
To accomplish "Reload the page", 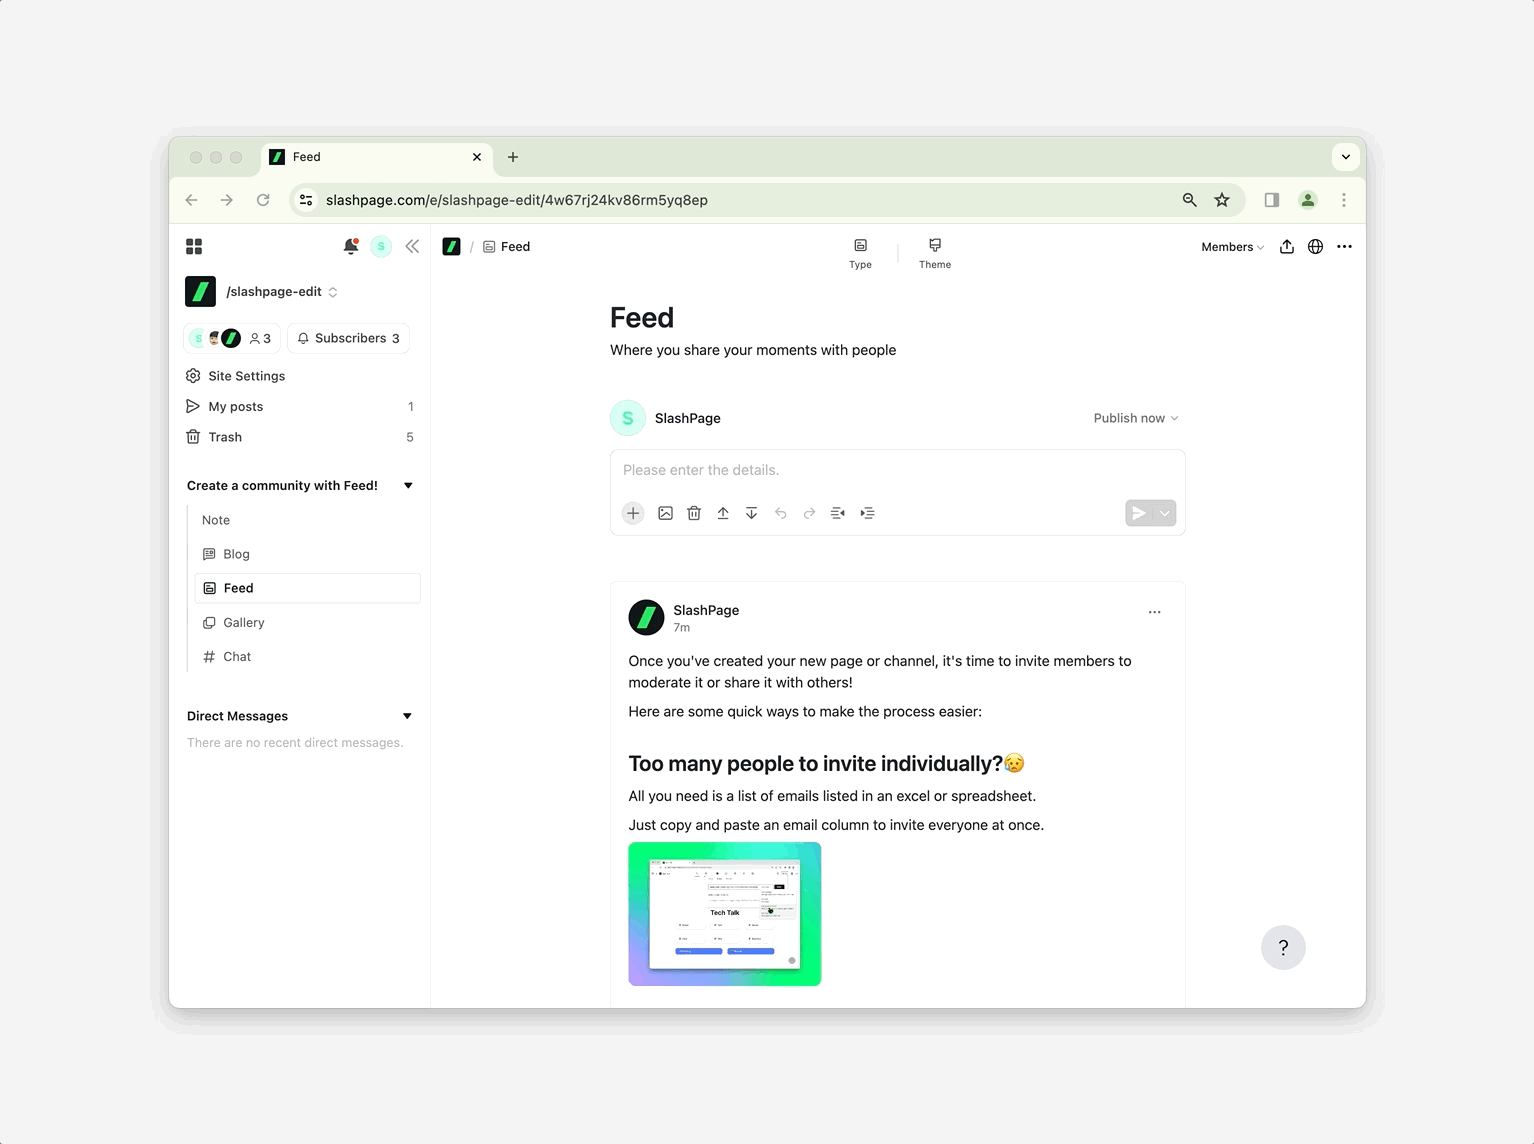I will pos(263,200).
